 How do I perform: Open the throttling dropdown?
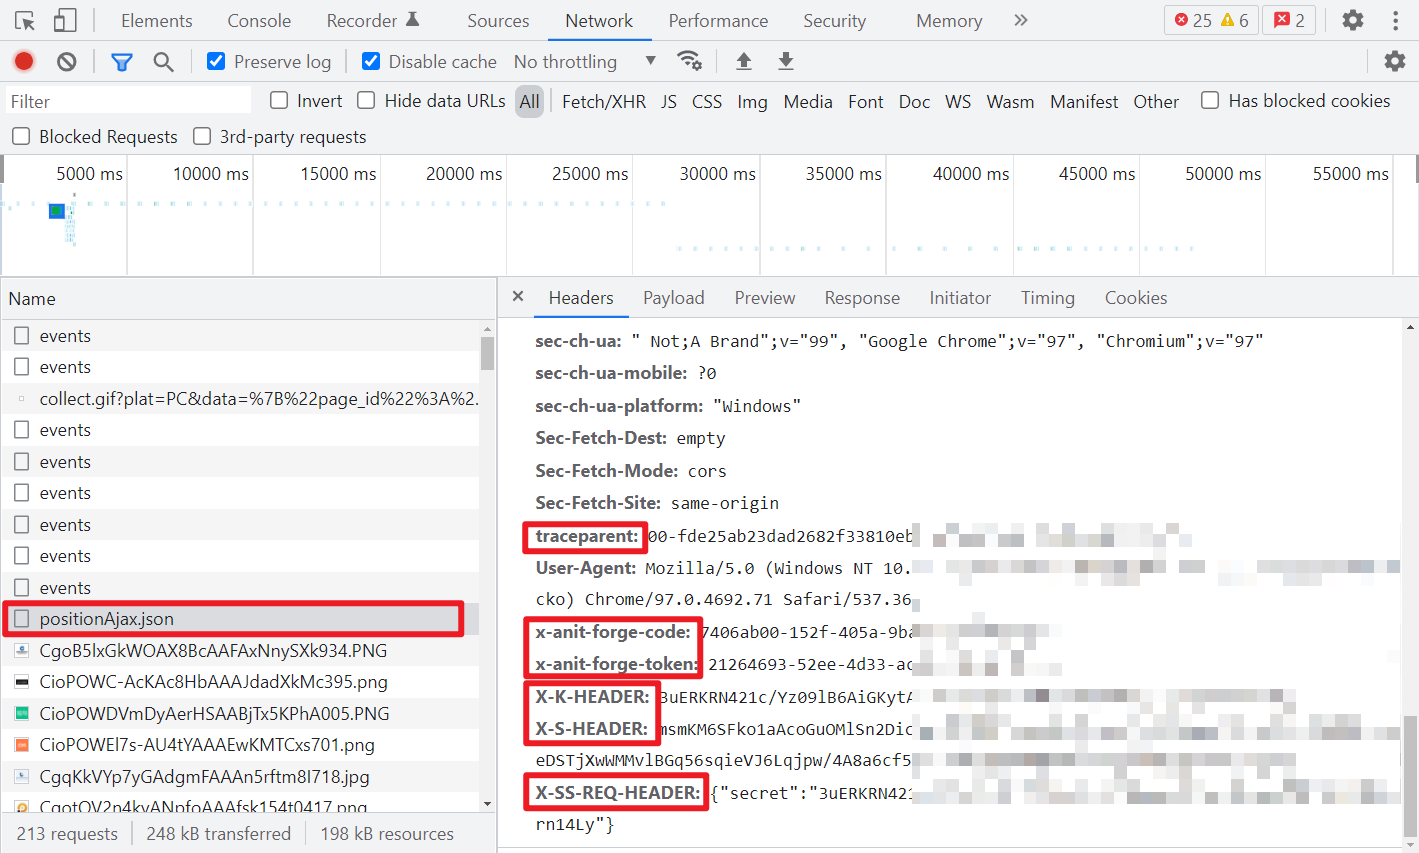(x=585, y=61)
